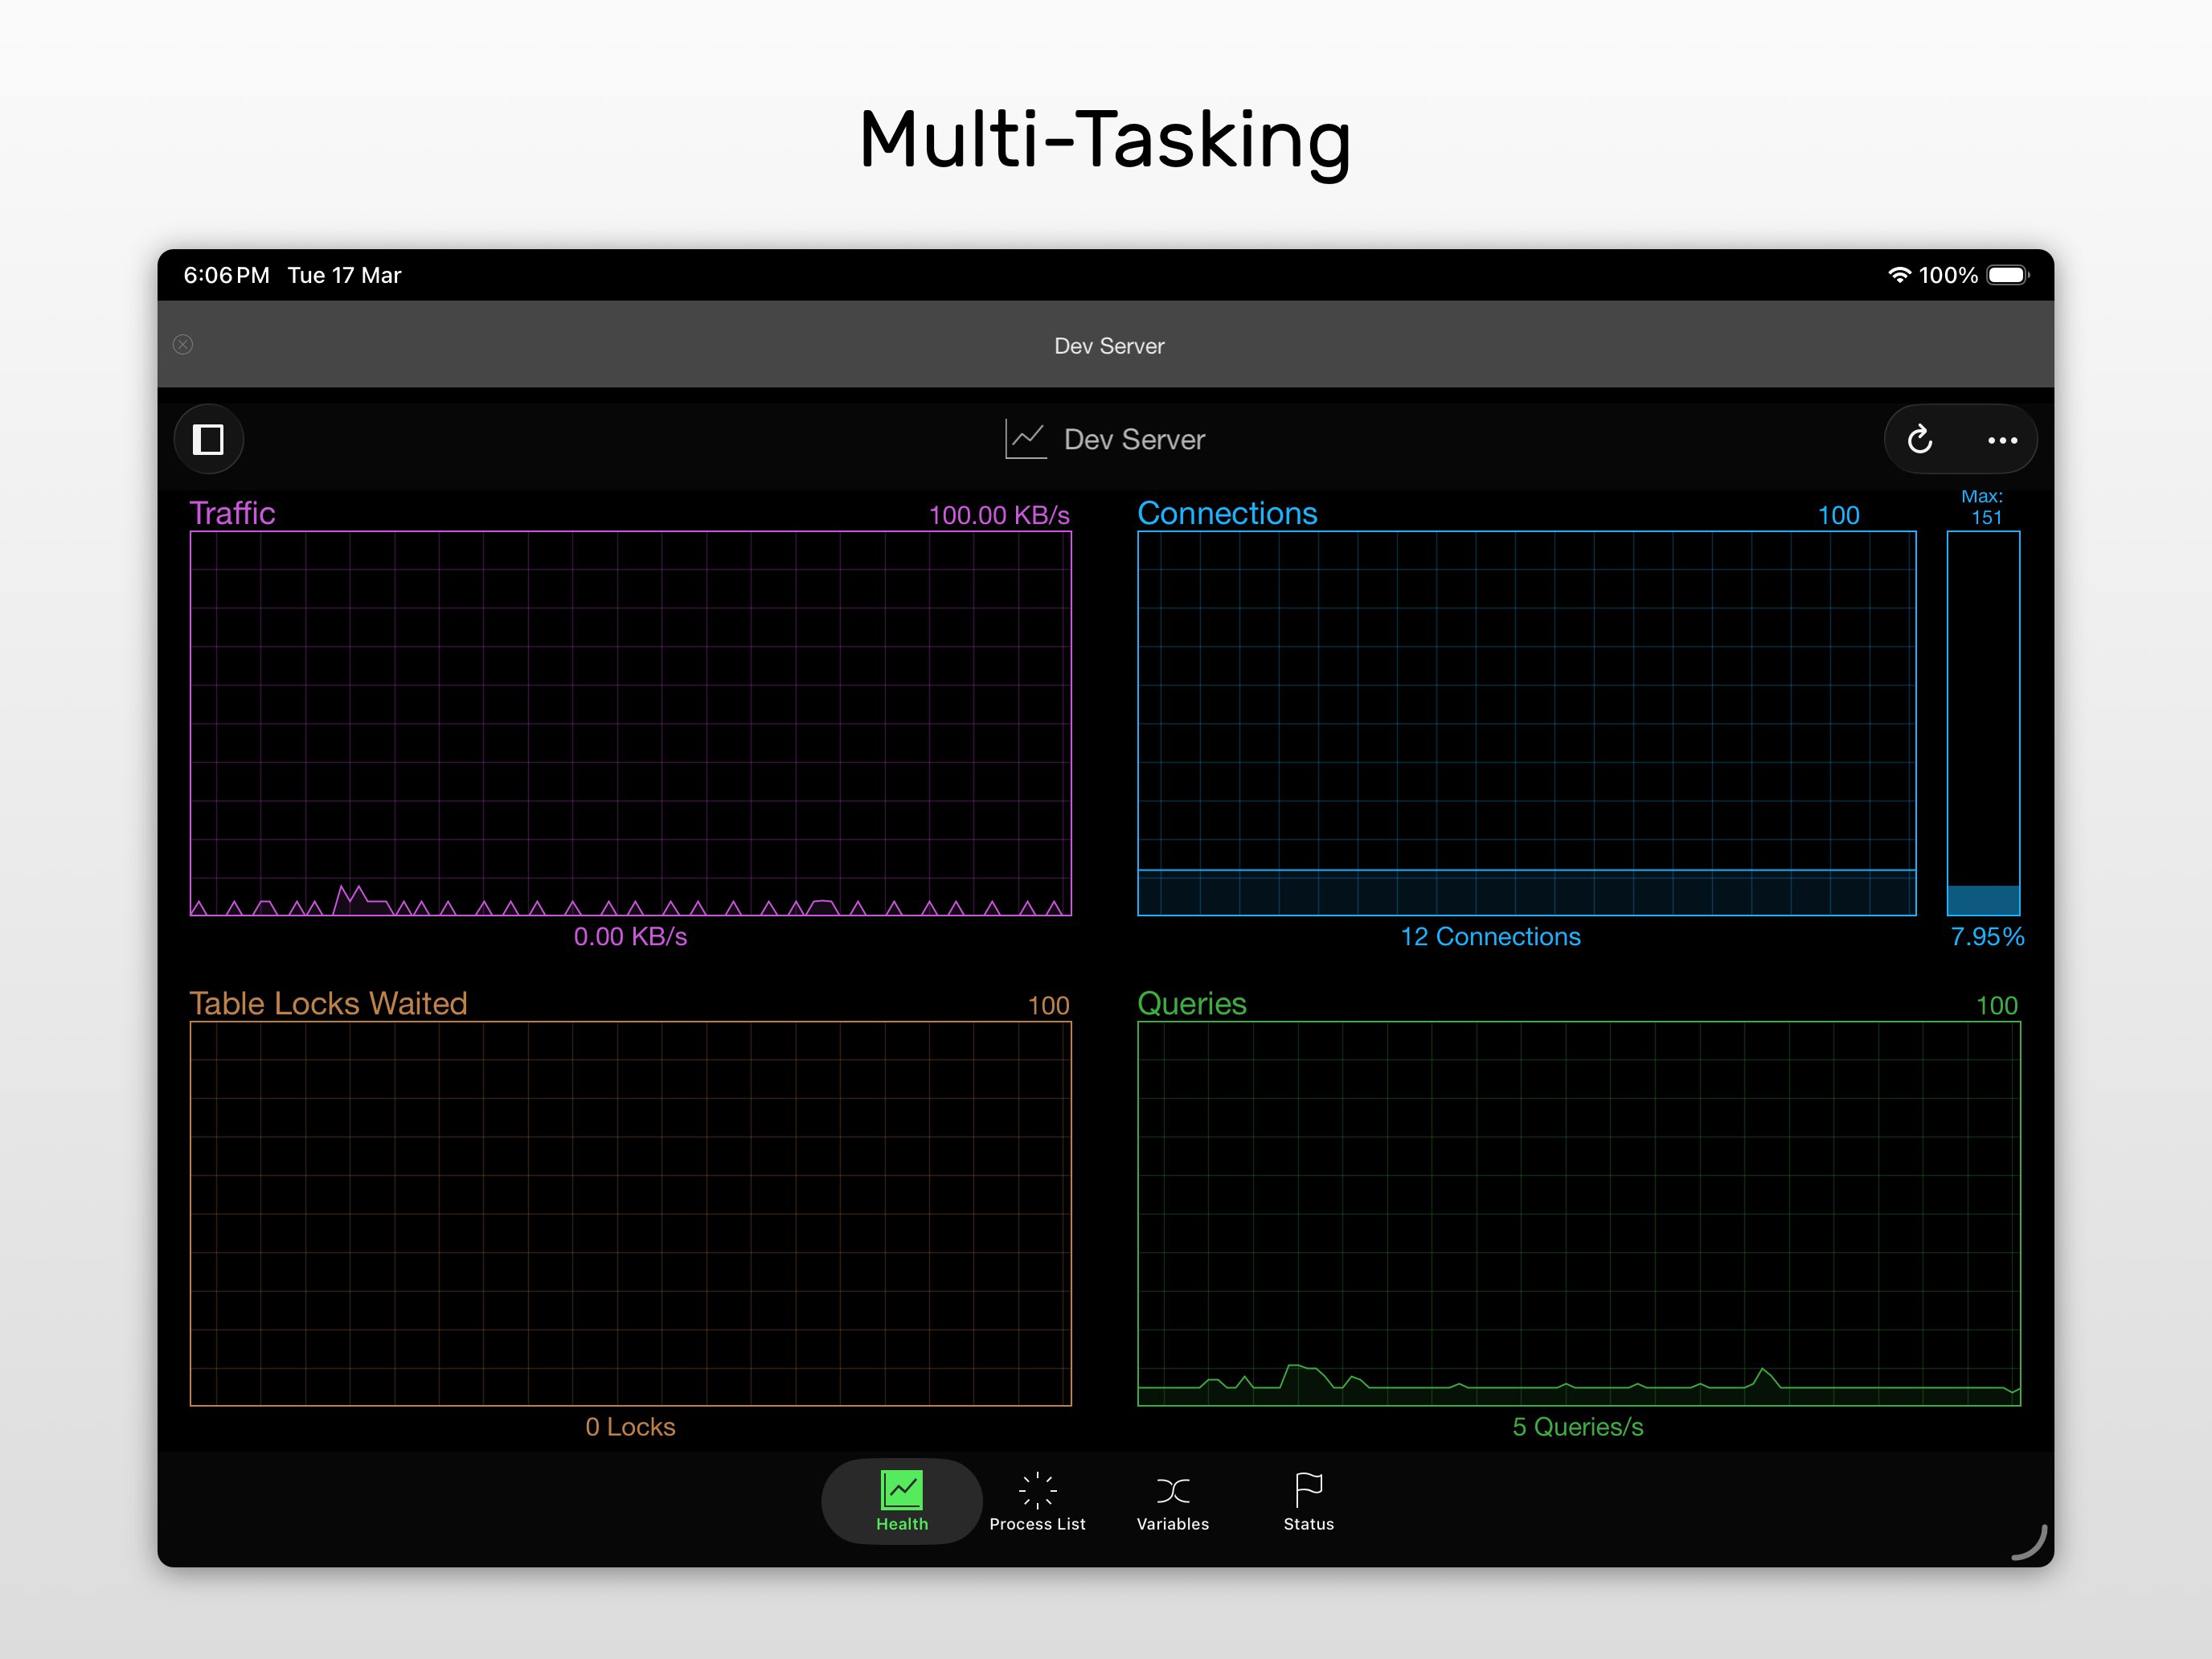This screenshot has width=2212, height=1659.
Task: Toggle the sidebar panel button
Action: (x=208, y=439)
